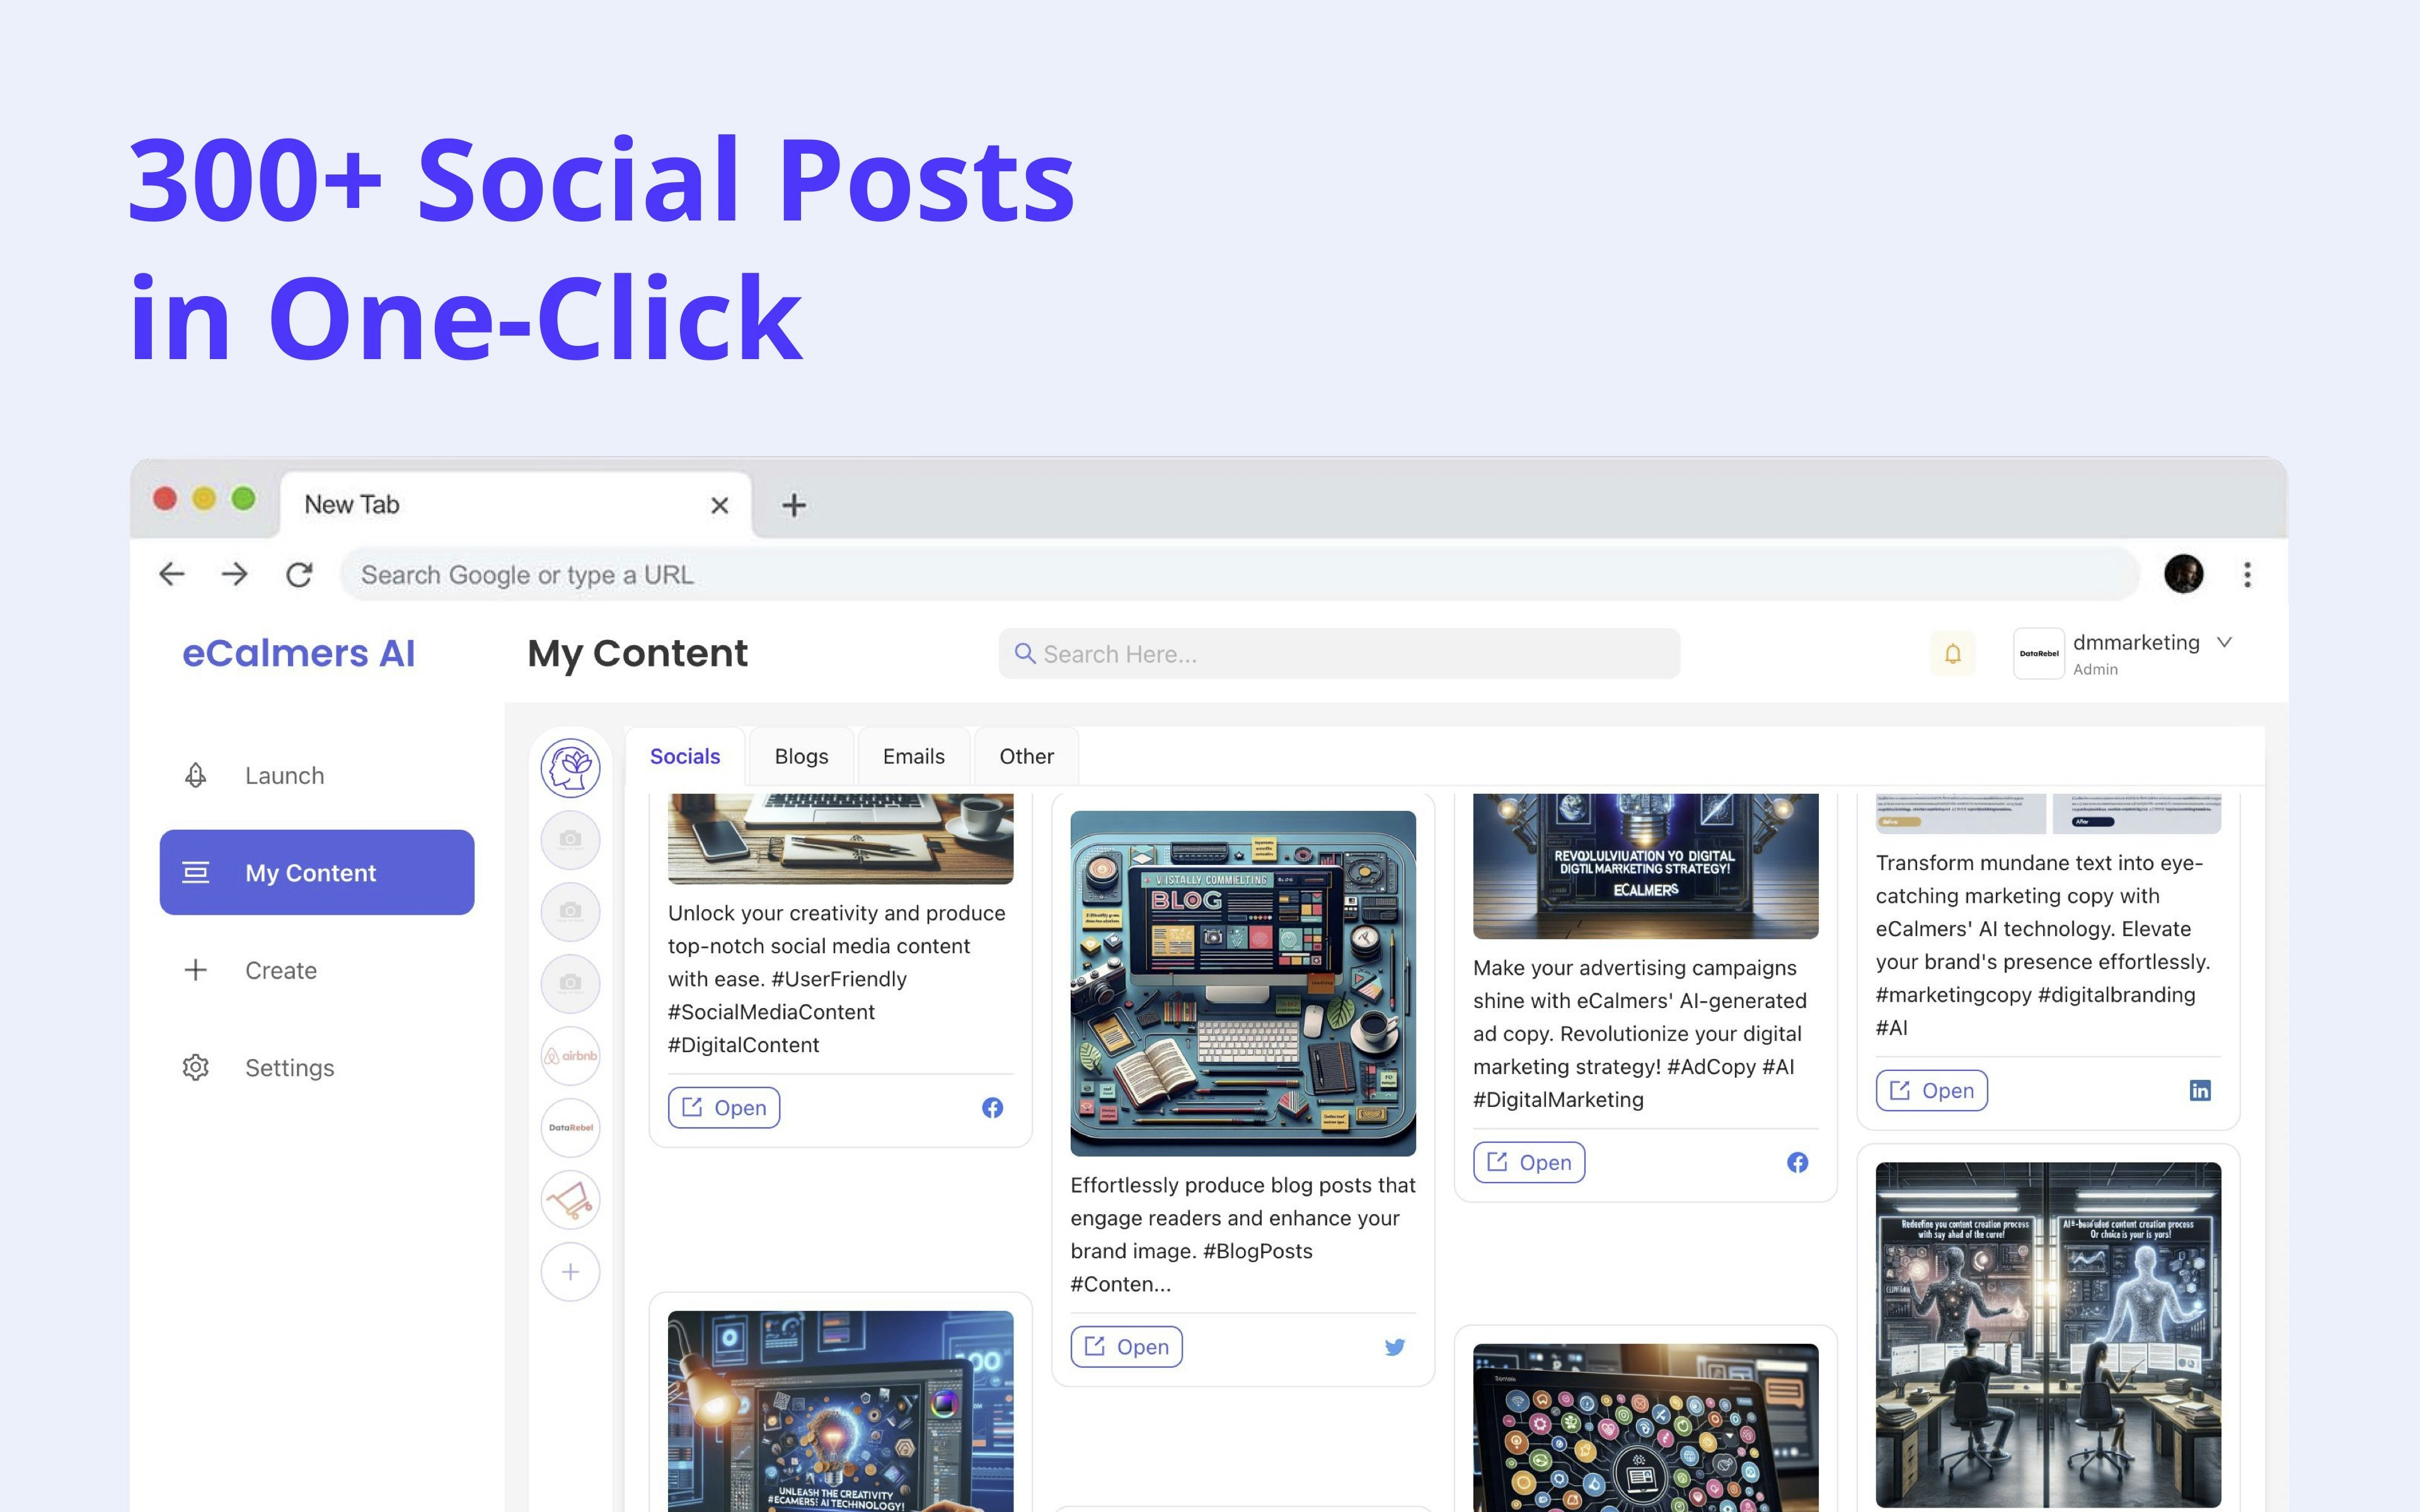Open the Other tab
Image resolution: width=2420 pixels, height=1512 pixels.
coord(1026,757)
